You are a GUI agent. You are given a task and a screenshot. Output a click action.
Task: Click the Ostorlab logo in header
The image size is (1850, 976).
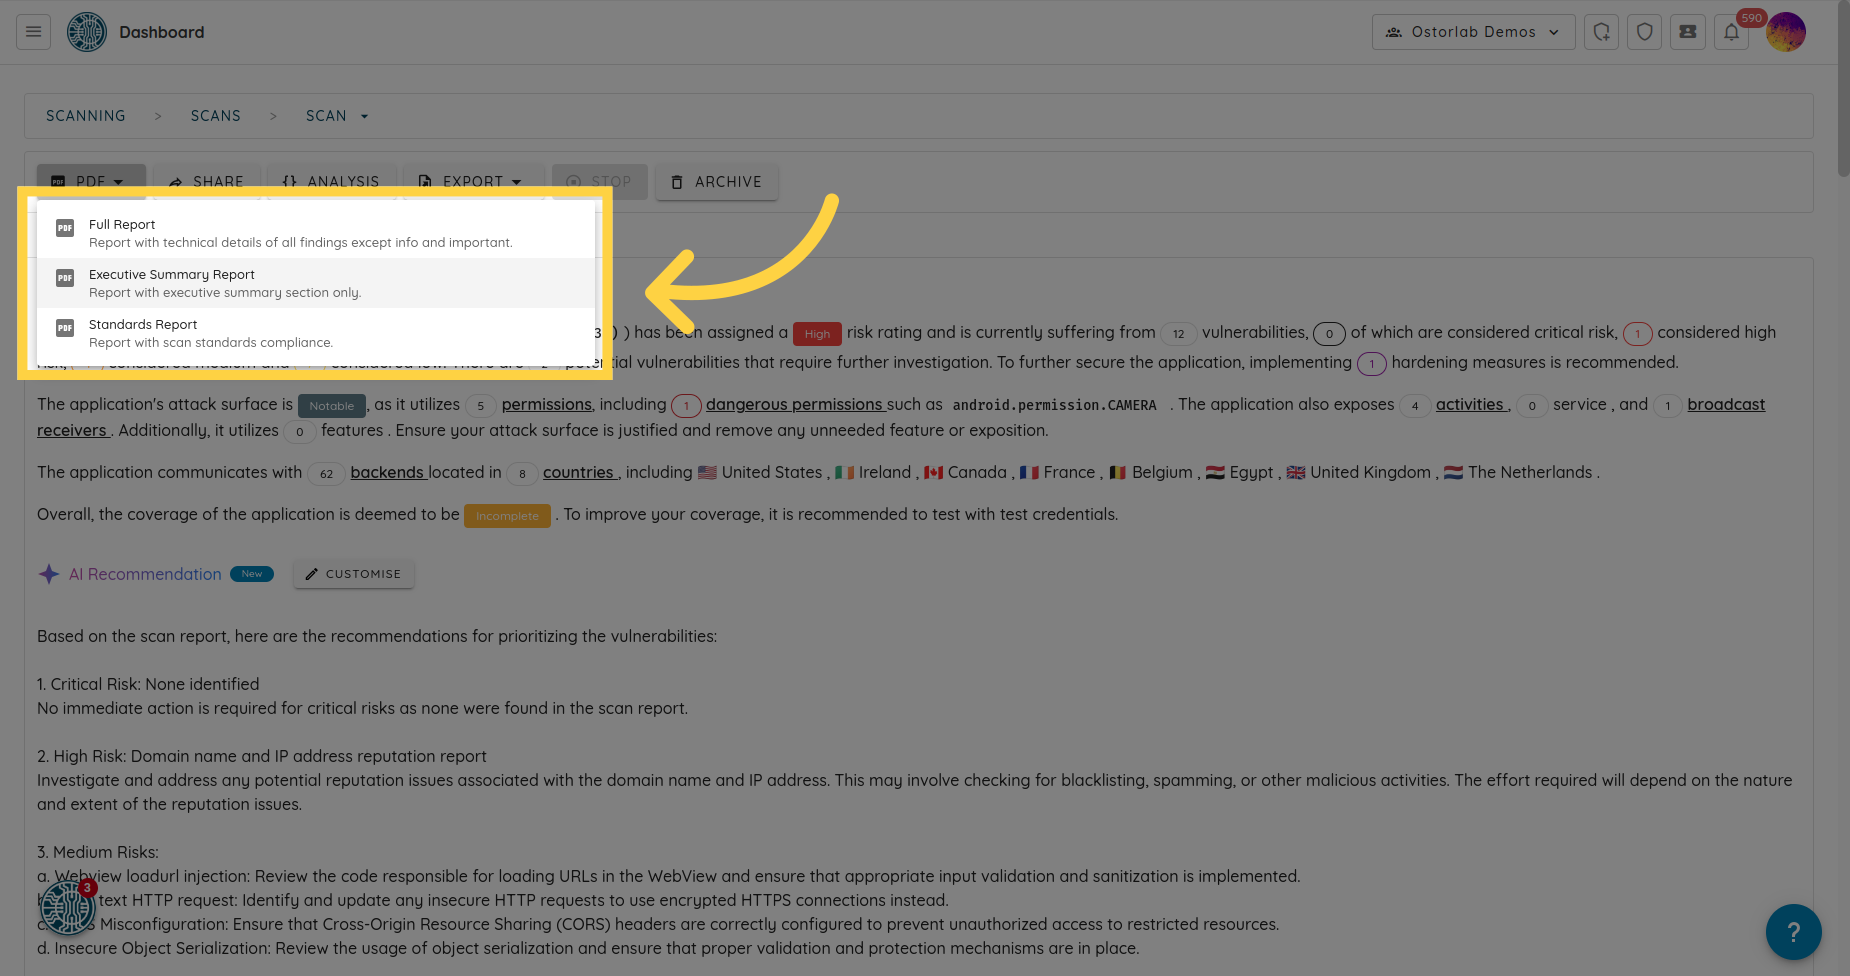click(87, 32)
